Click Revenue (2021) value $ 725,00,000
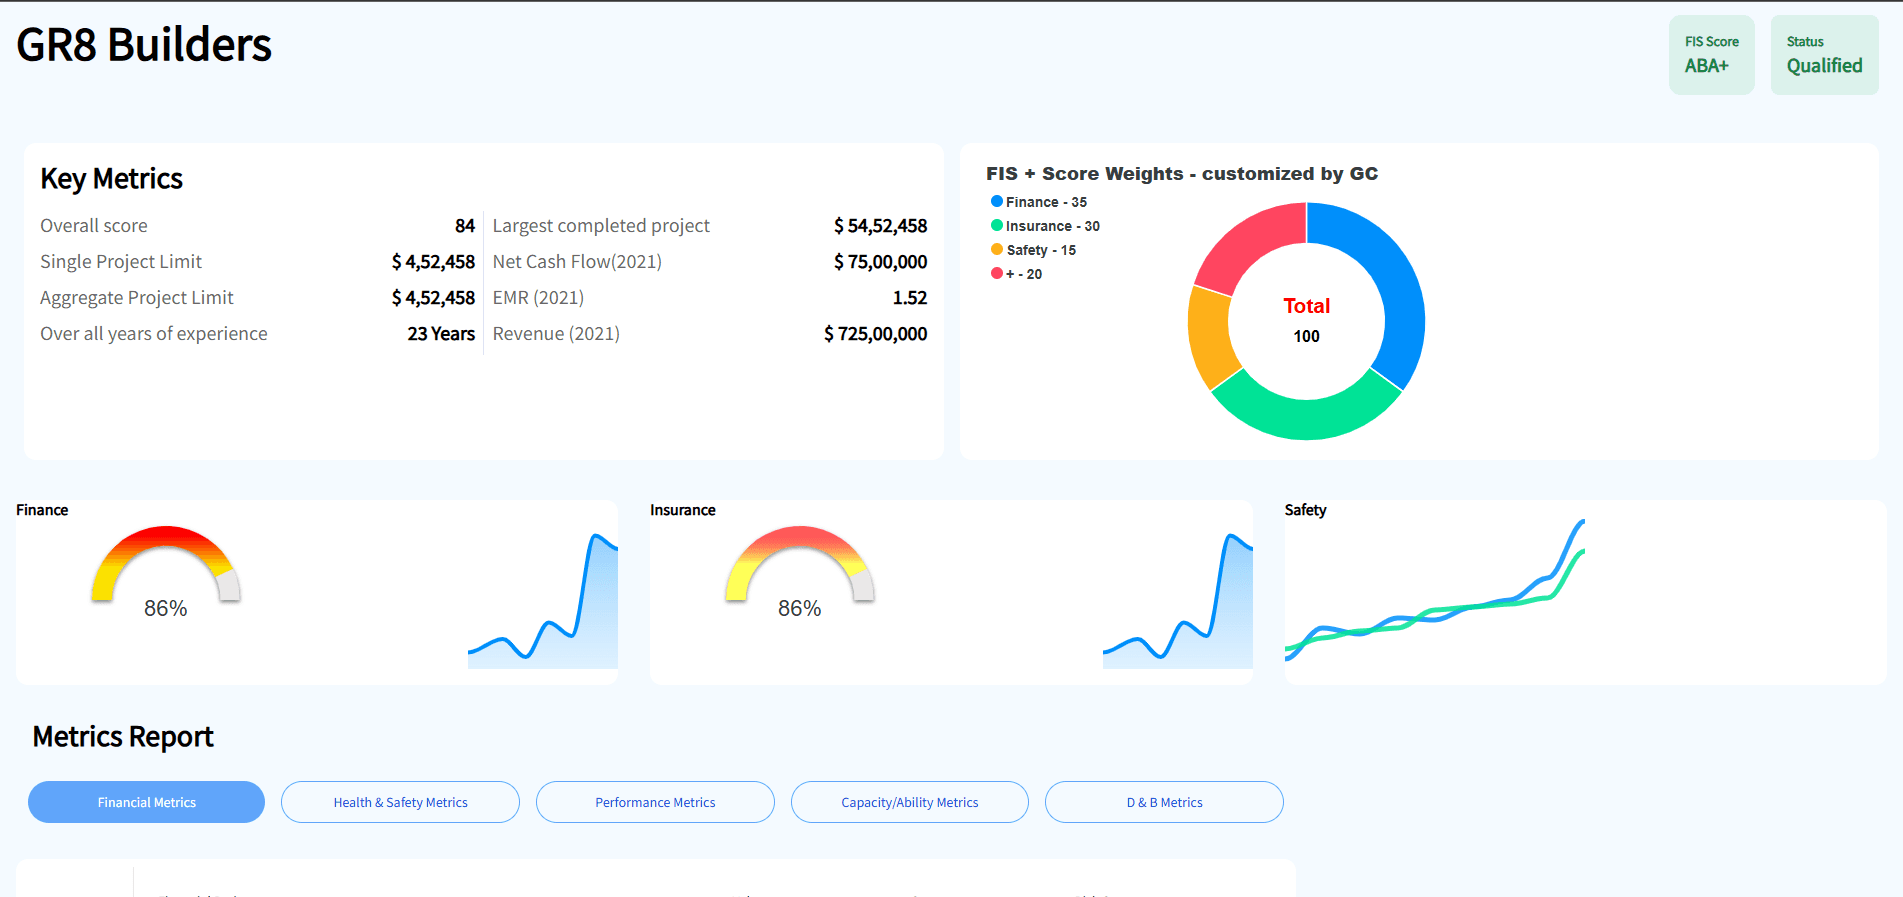Image resolution: width=1903 pixels, height=897 pixels. coord(875,334)
